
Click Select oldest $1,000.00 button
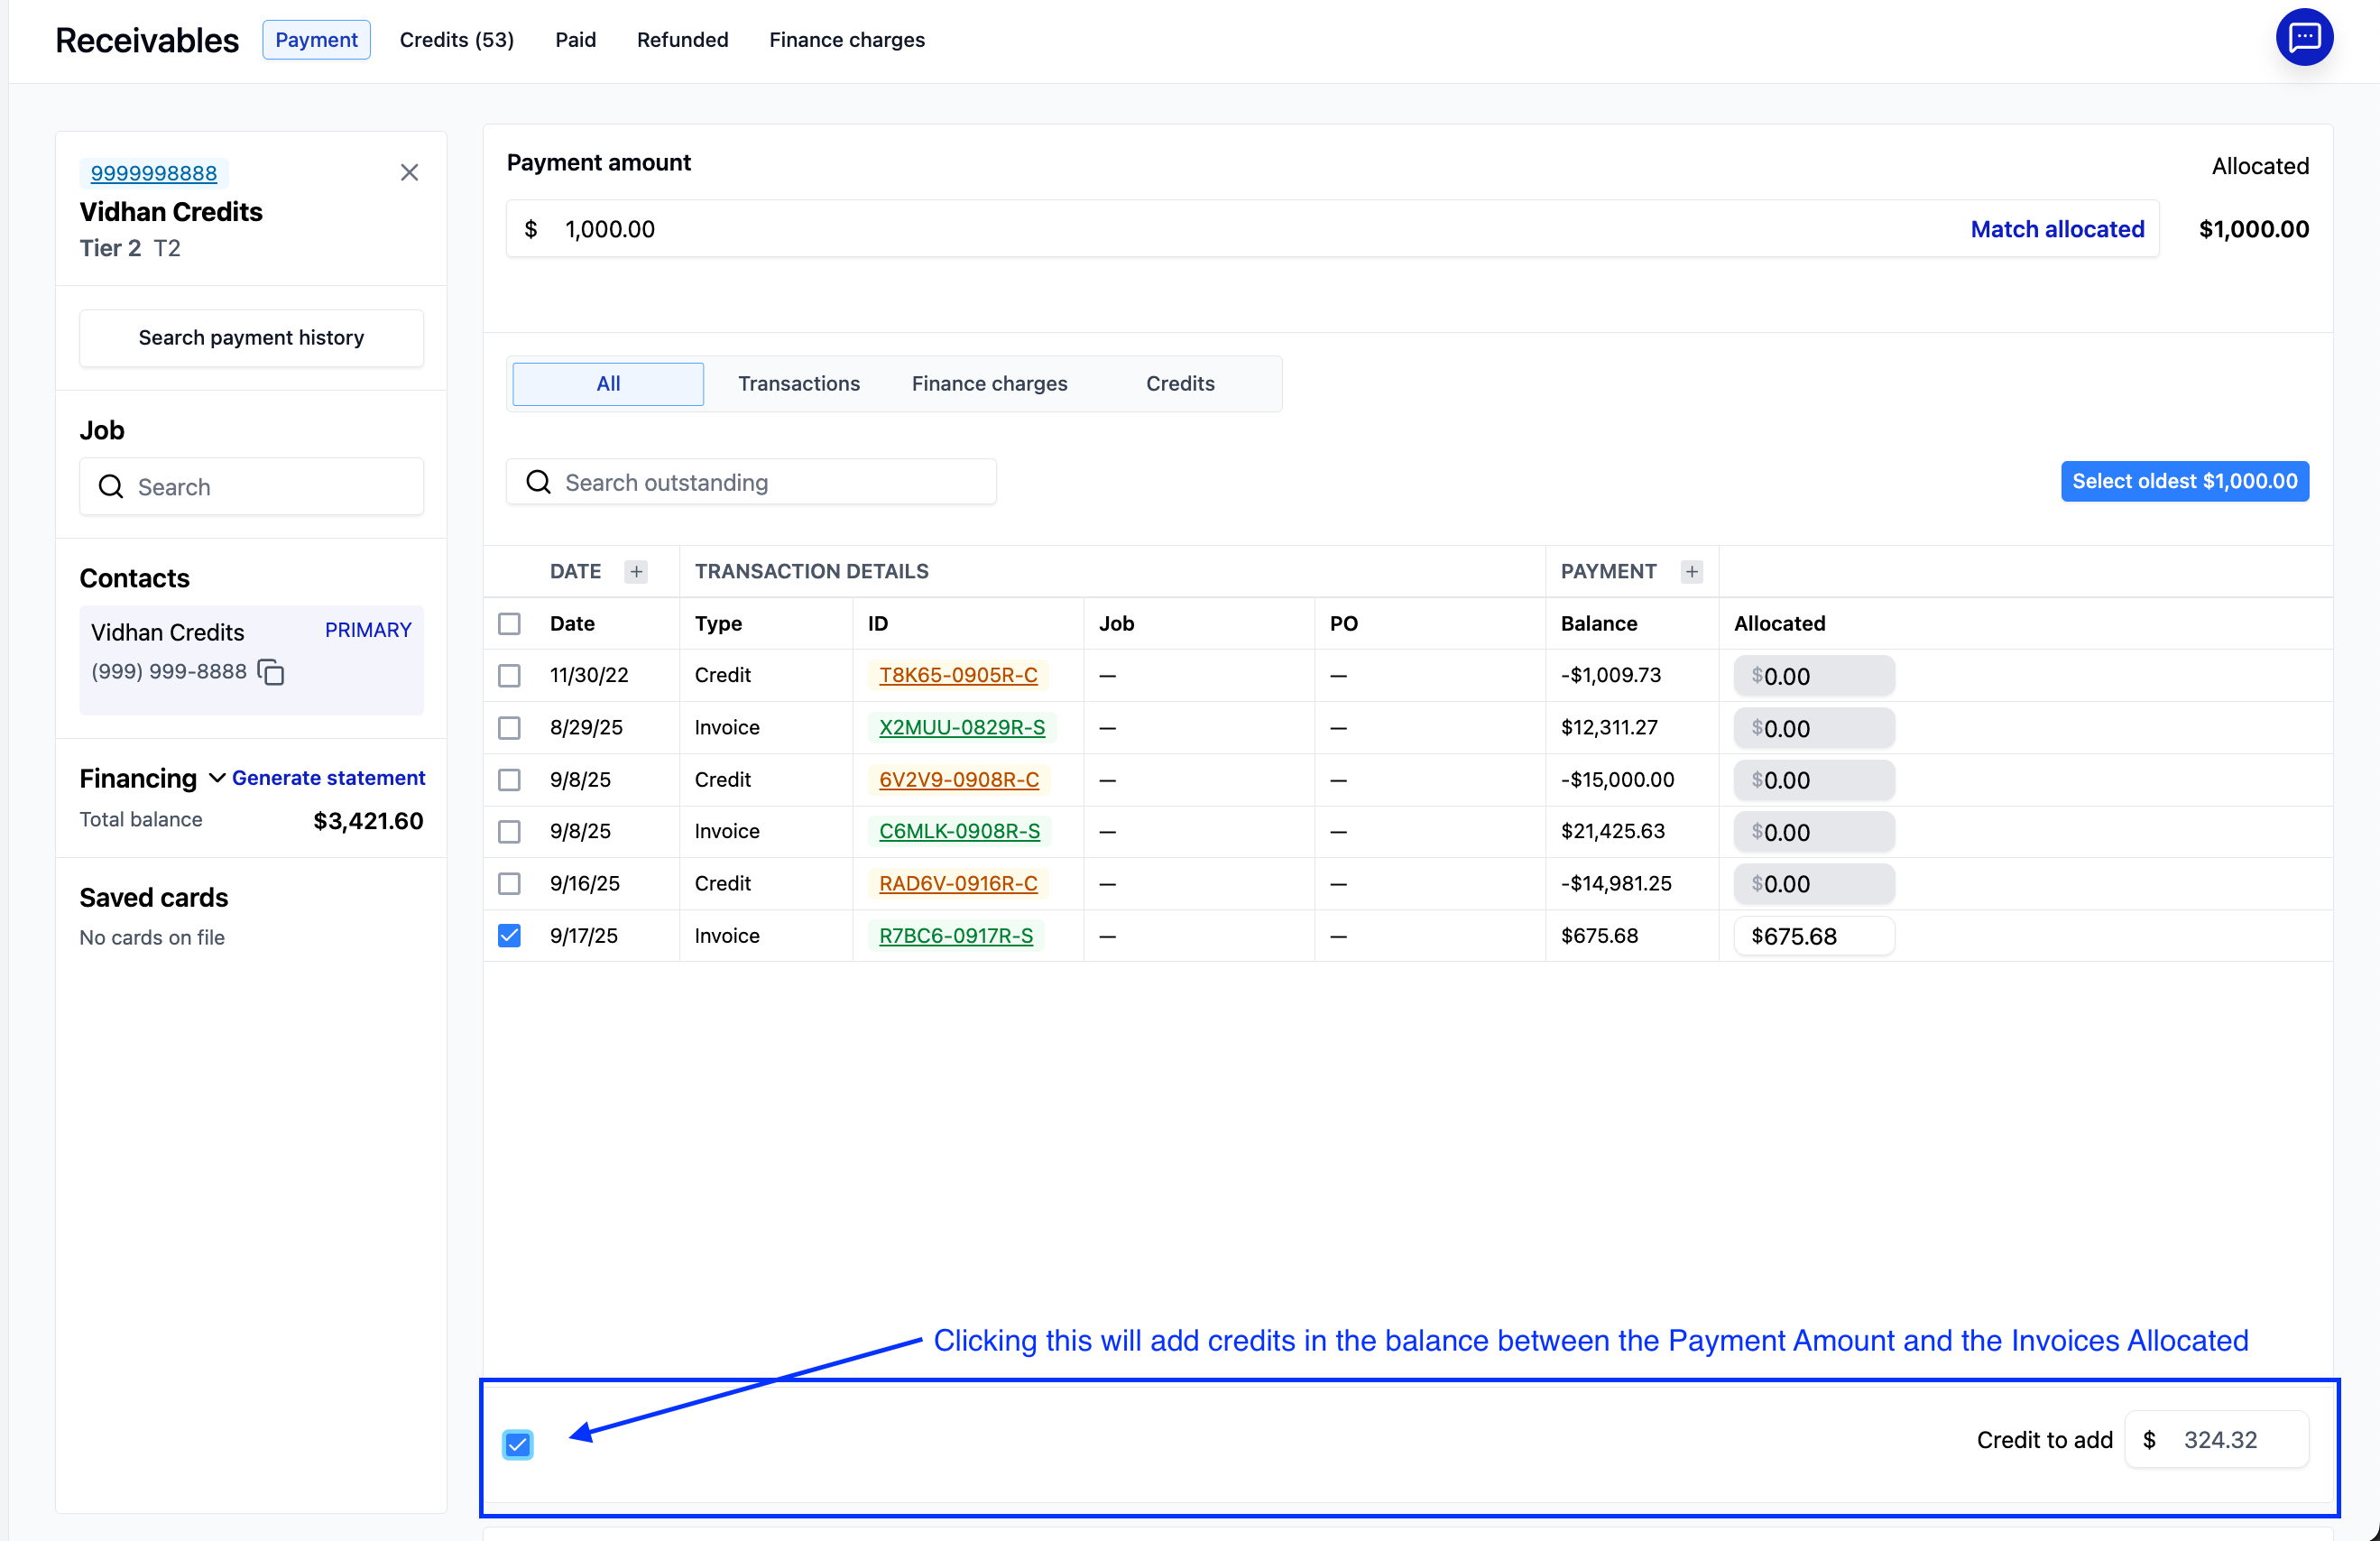(2184, 482)
